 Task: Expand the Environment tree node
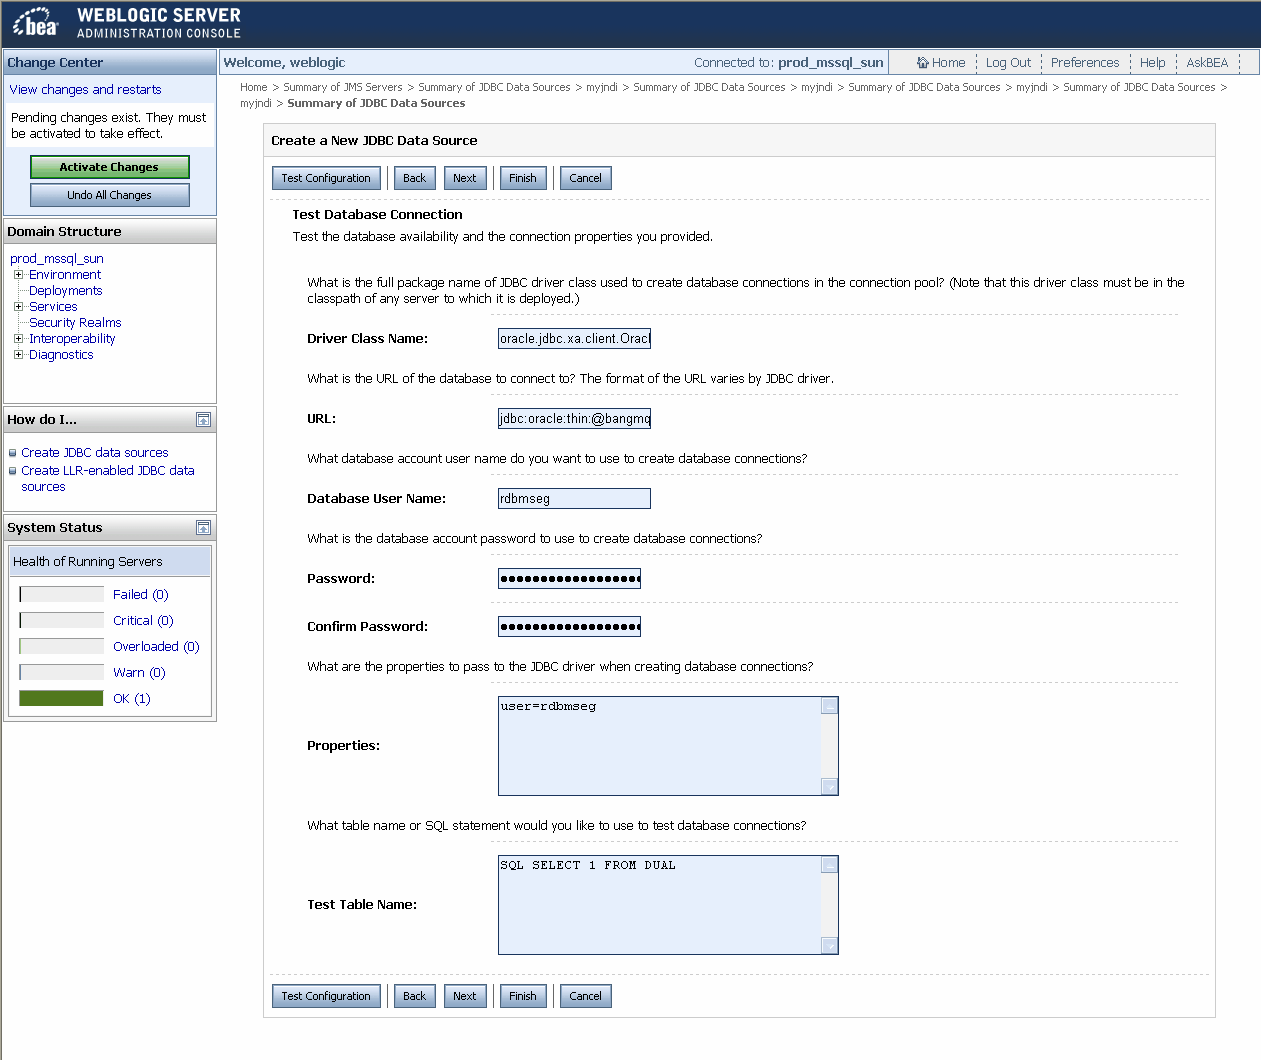[18, 274]
